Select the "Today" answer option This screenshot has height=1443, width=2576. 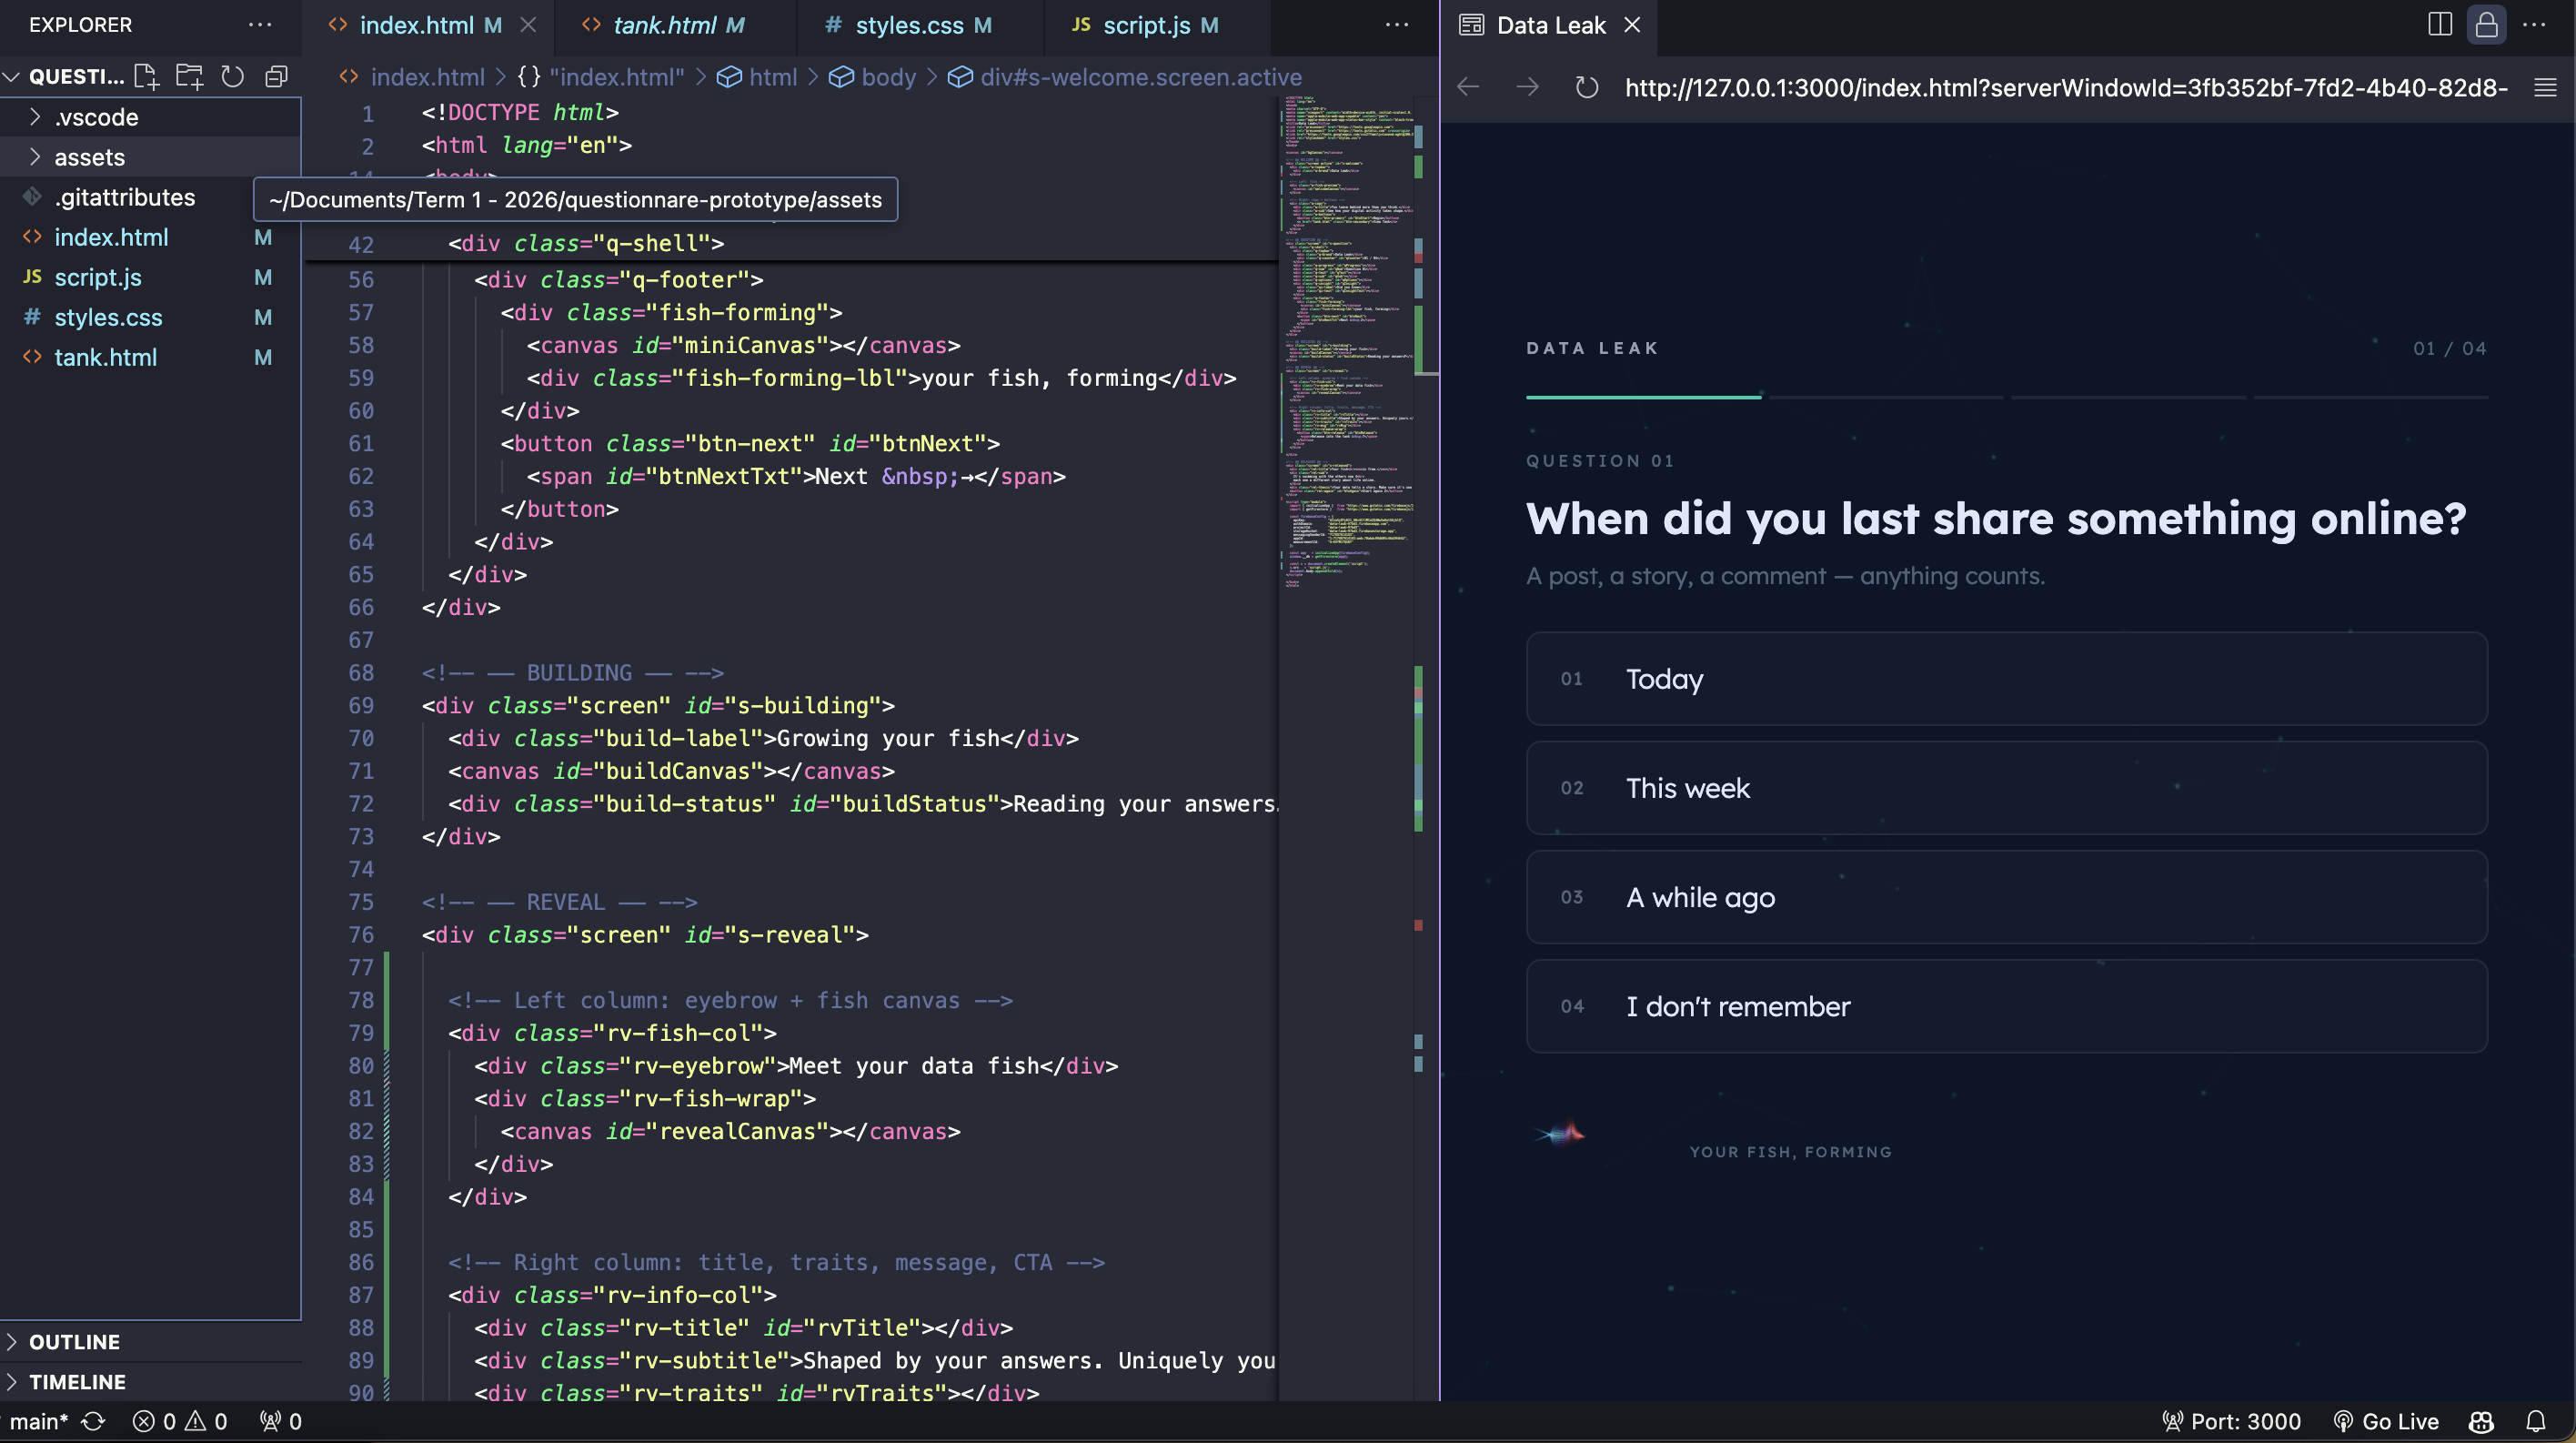(2007, 679)
